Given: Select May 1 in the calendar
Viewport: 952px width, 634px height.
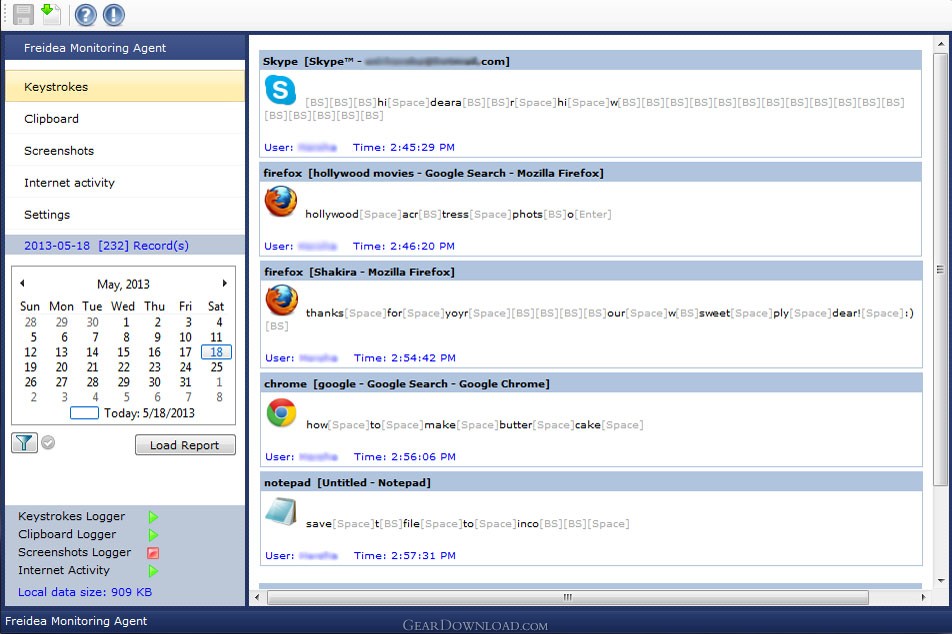Looking at the screenshot, I should click(x=126, y=322).
